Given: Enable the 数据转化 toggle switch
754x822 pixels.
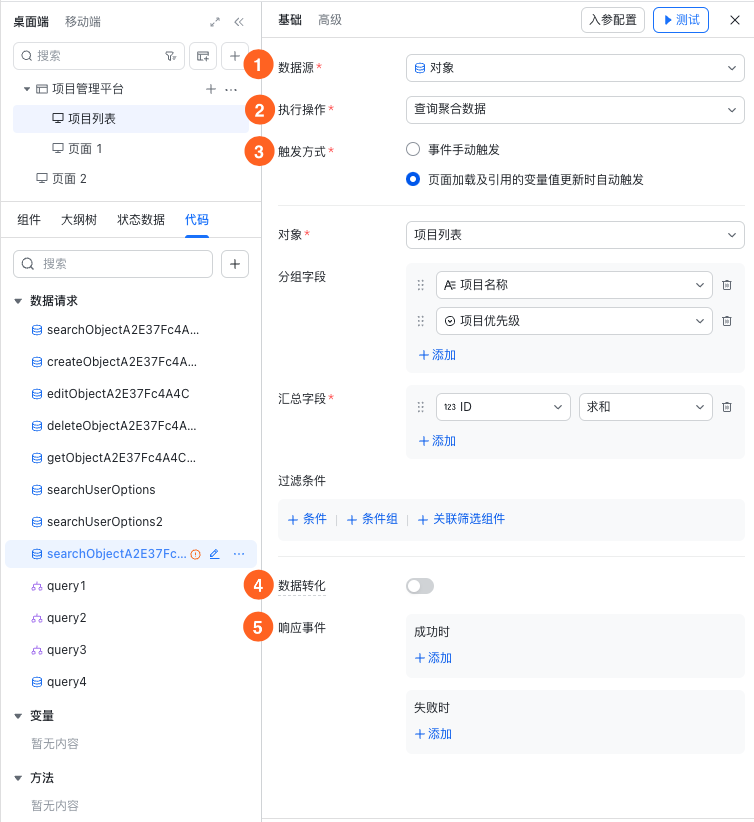Looking at the screenshot, I should pyautogui.click(x=420, y=586).
